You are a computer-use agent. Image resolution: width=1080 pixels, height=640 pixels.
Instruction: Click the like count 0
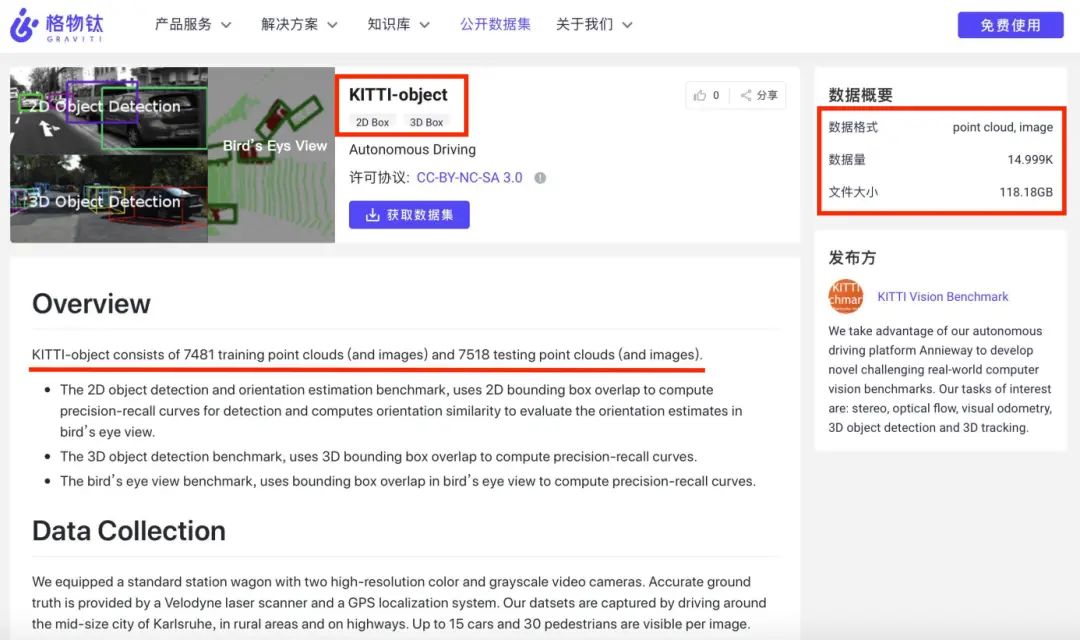click(716, 96)
